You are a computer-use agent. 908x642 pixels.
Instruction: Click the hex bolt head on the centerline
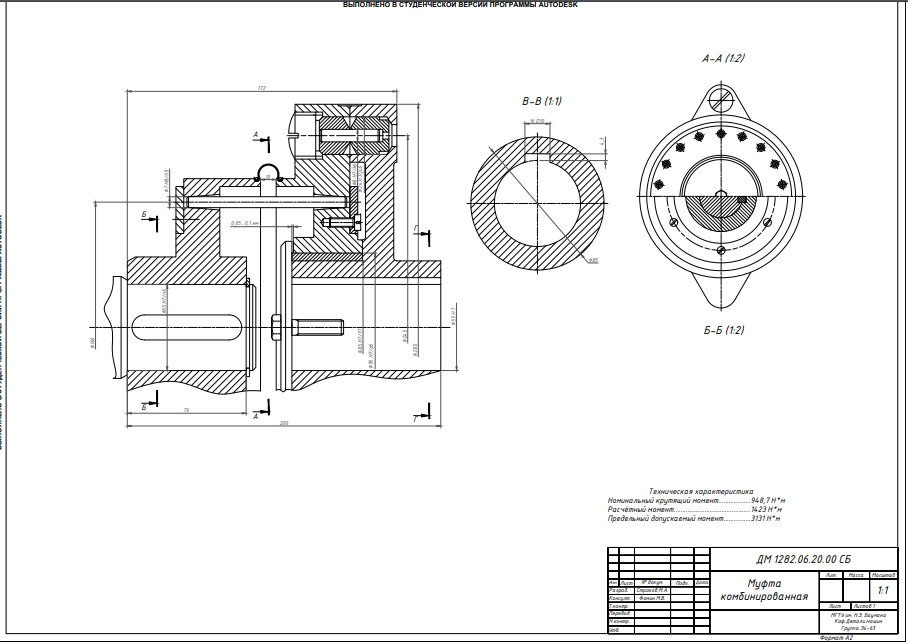[x=276, y=328]
